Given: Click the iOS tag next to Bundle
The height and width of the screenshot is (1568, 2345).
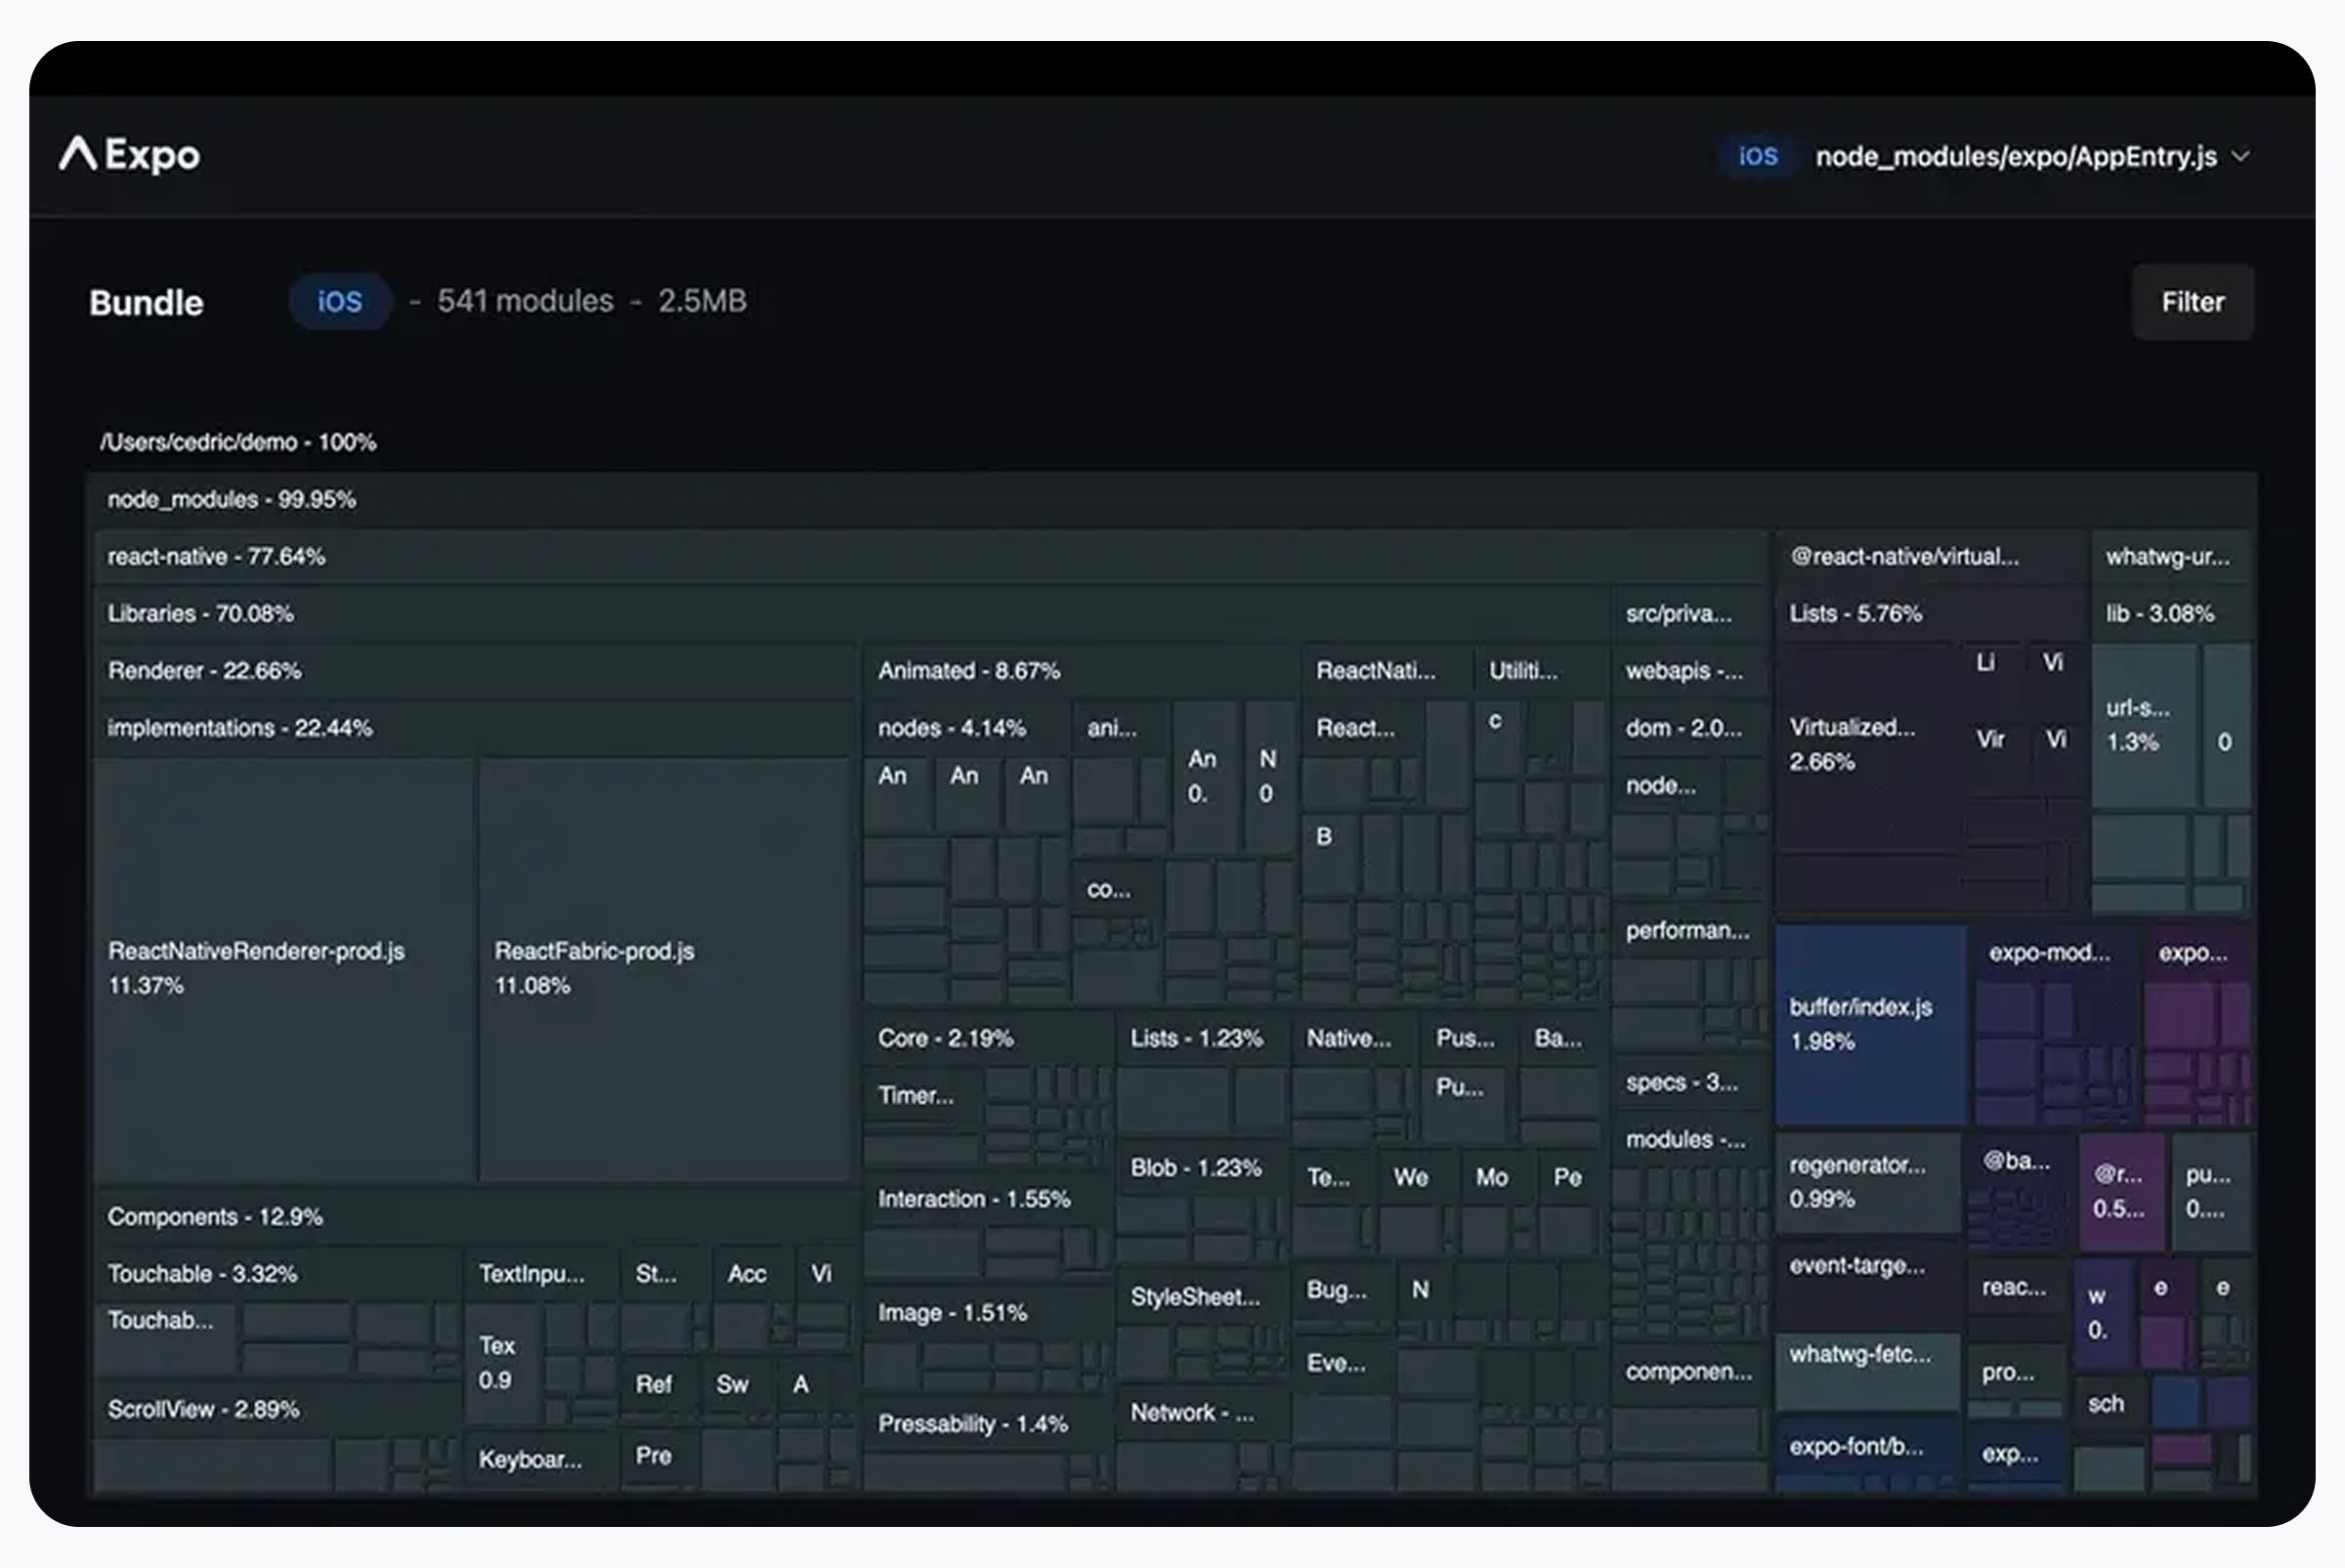Looking at the screenshot, I should pos(340,301).
